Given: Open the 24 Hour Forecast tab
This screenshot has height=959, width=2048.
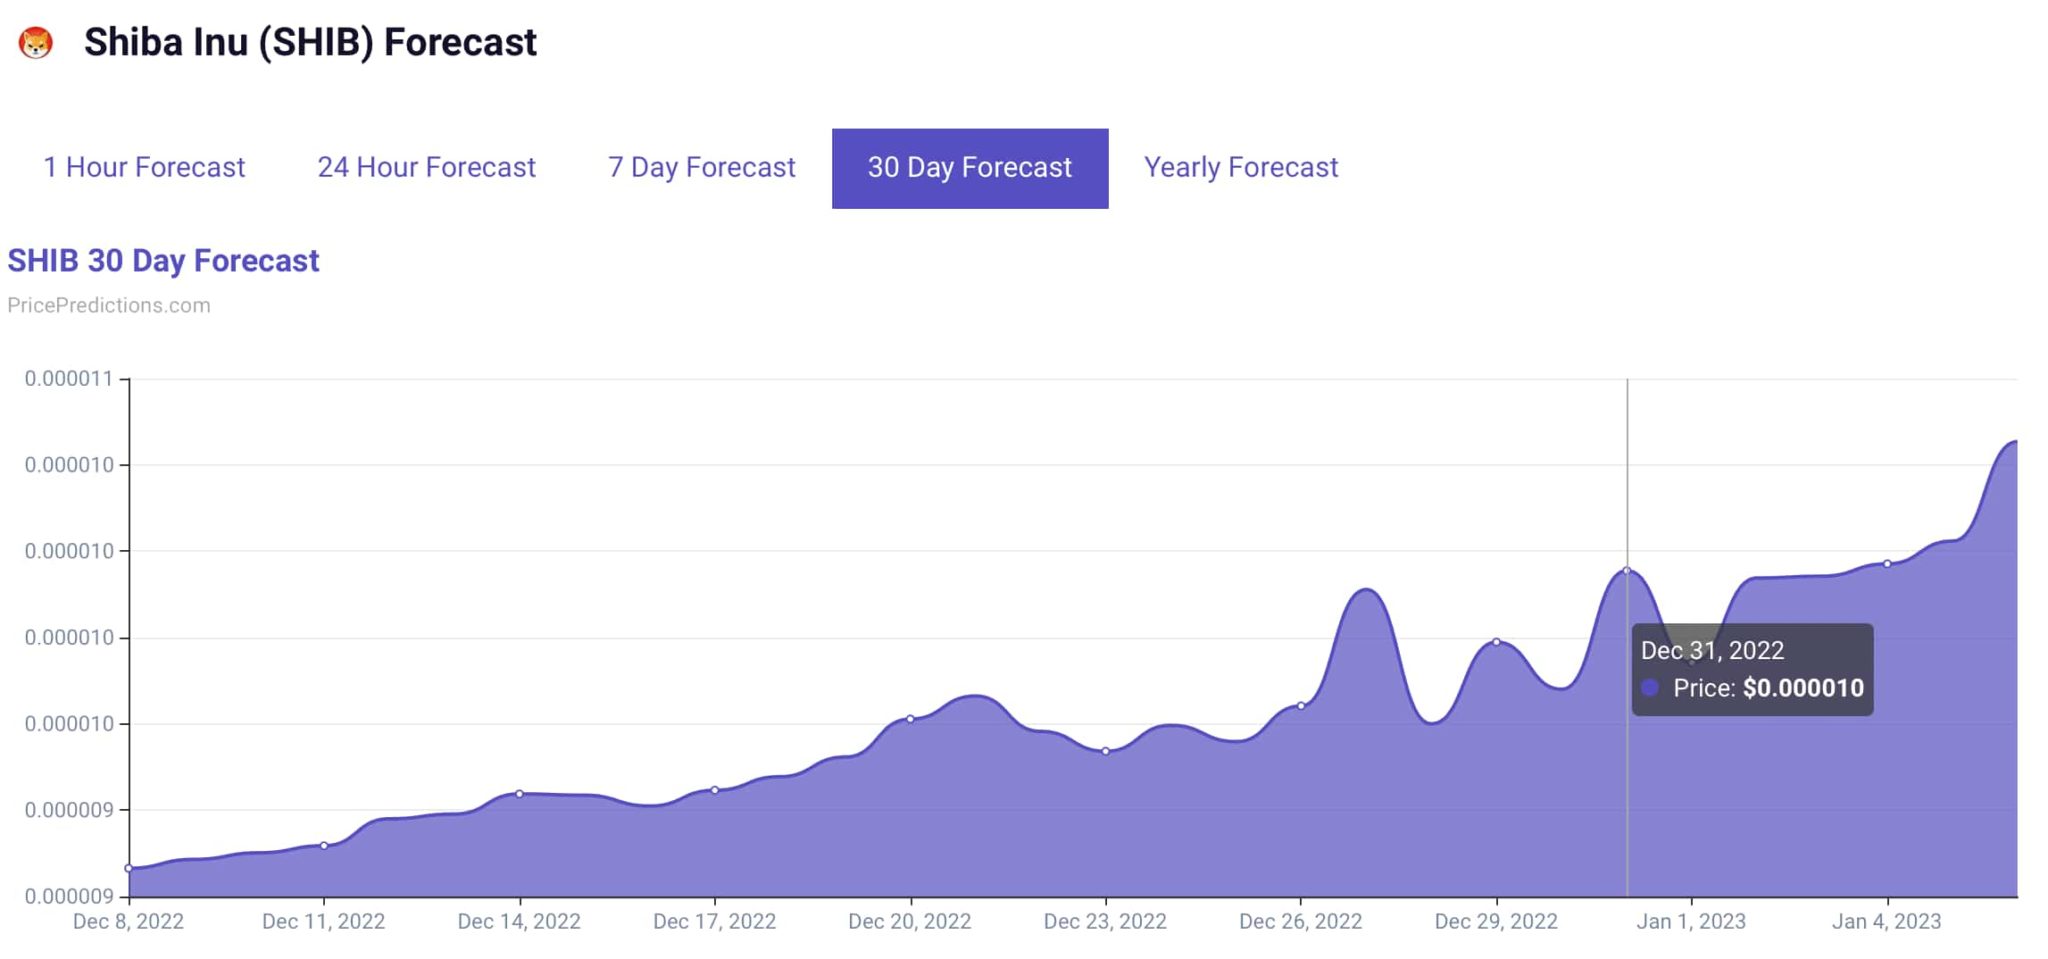Looking at the screenshot, I should click(426, 167).
